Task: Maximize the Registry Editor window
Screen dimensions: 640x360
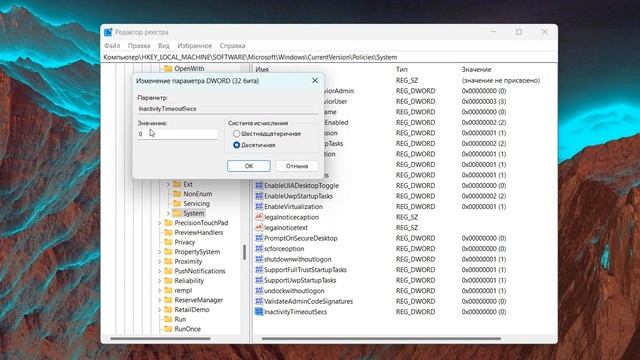Action: (519, 32)
